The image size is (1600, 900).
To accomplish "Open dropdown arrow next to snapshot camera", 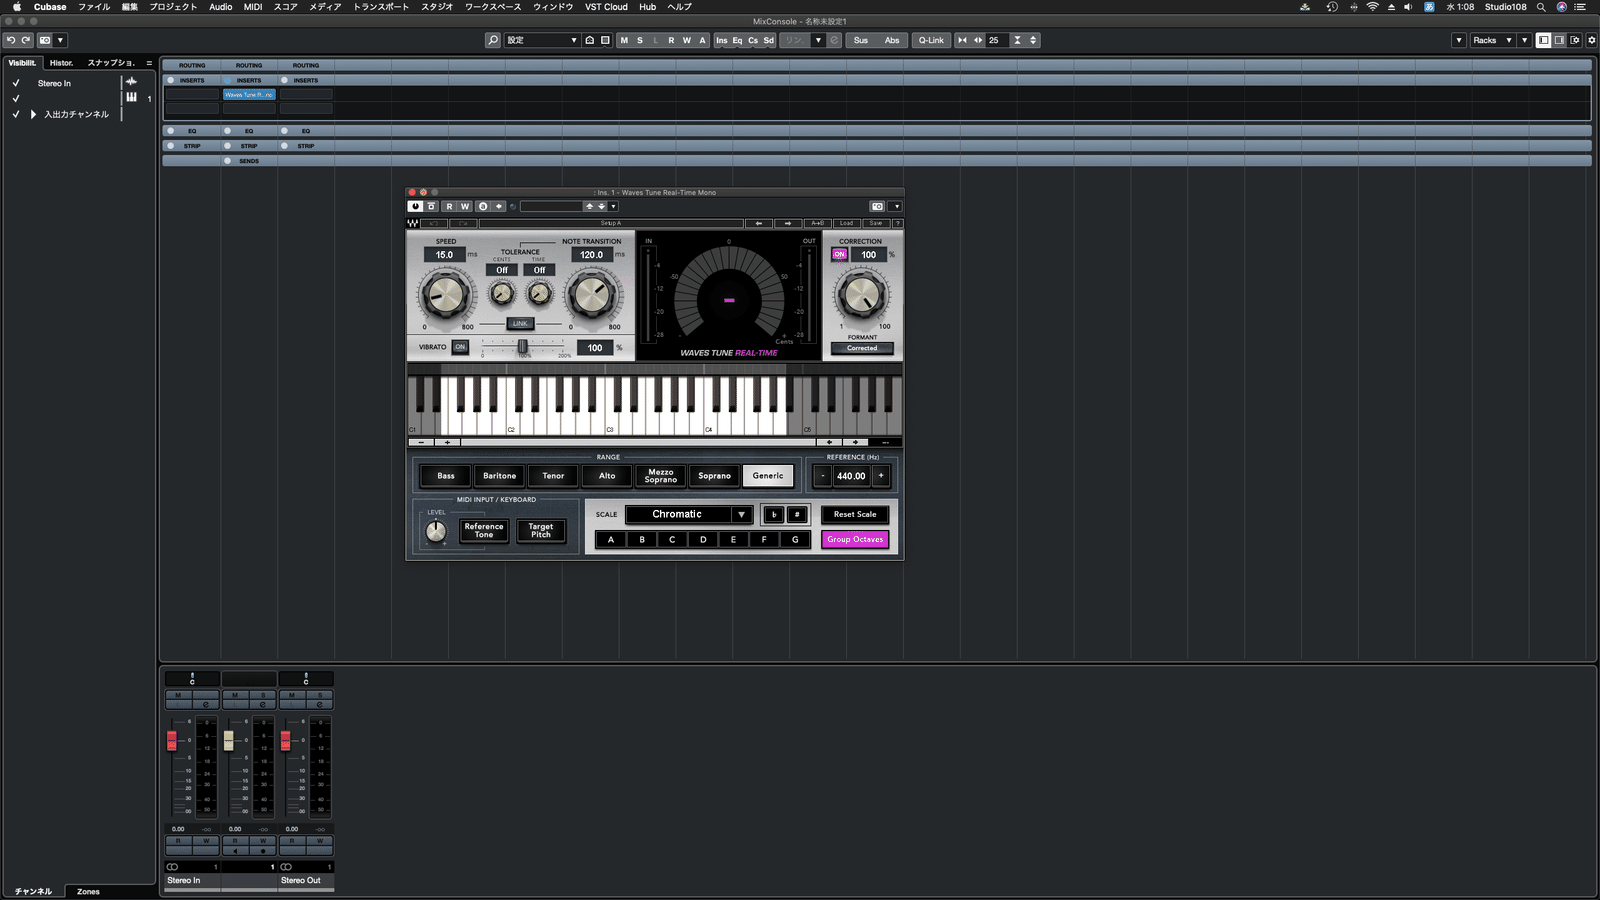I will 60,40.
